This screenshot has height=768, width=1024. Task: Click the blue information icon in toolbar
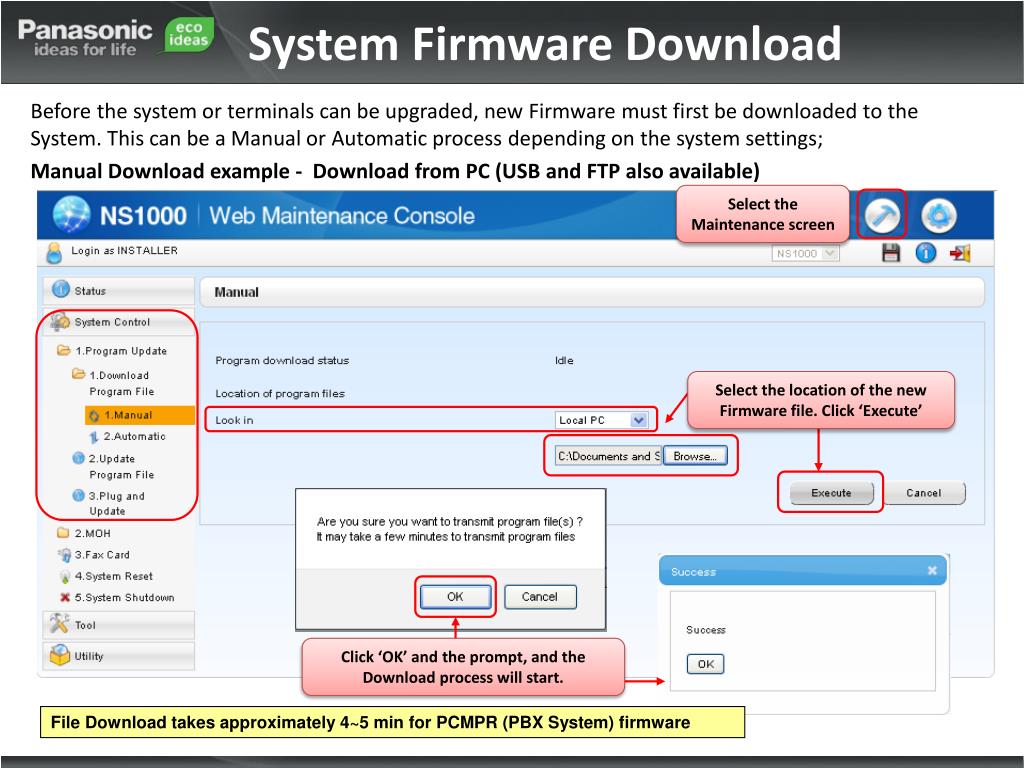pyautogui.click(x=925, y=253)
